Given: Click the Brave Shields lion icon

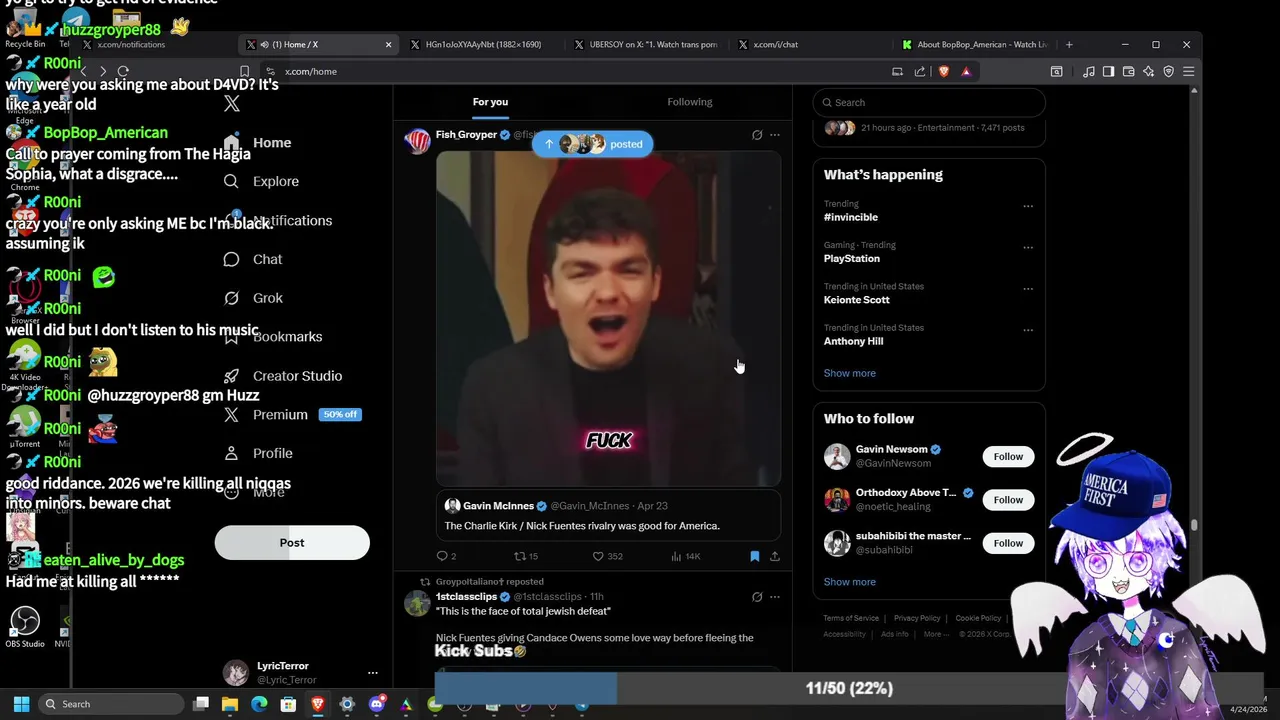Looking at the screenshot, I should pos(943,71).
